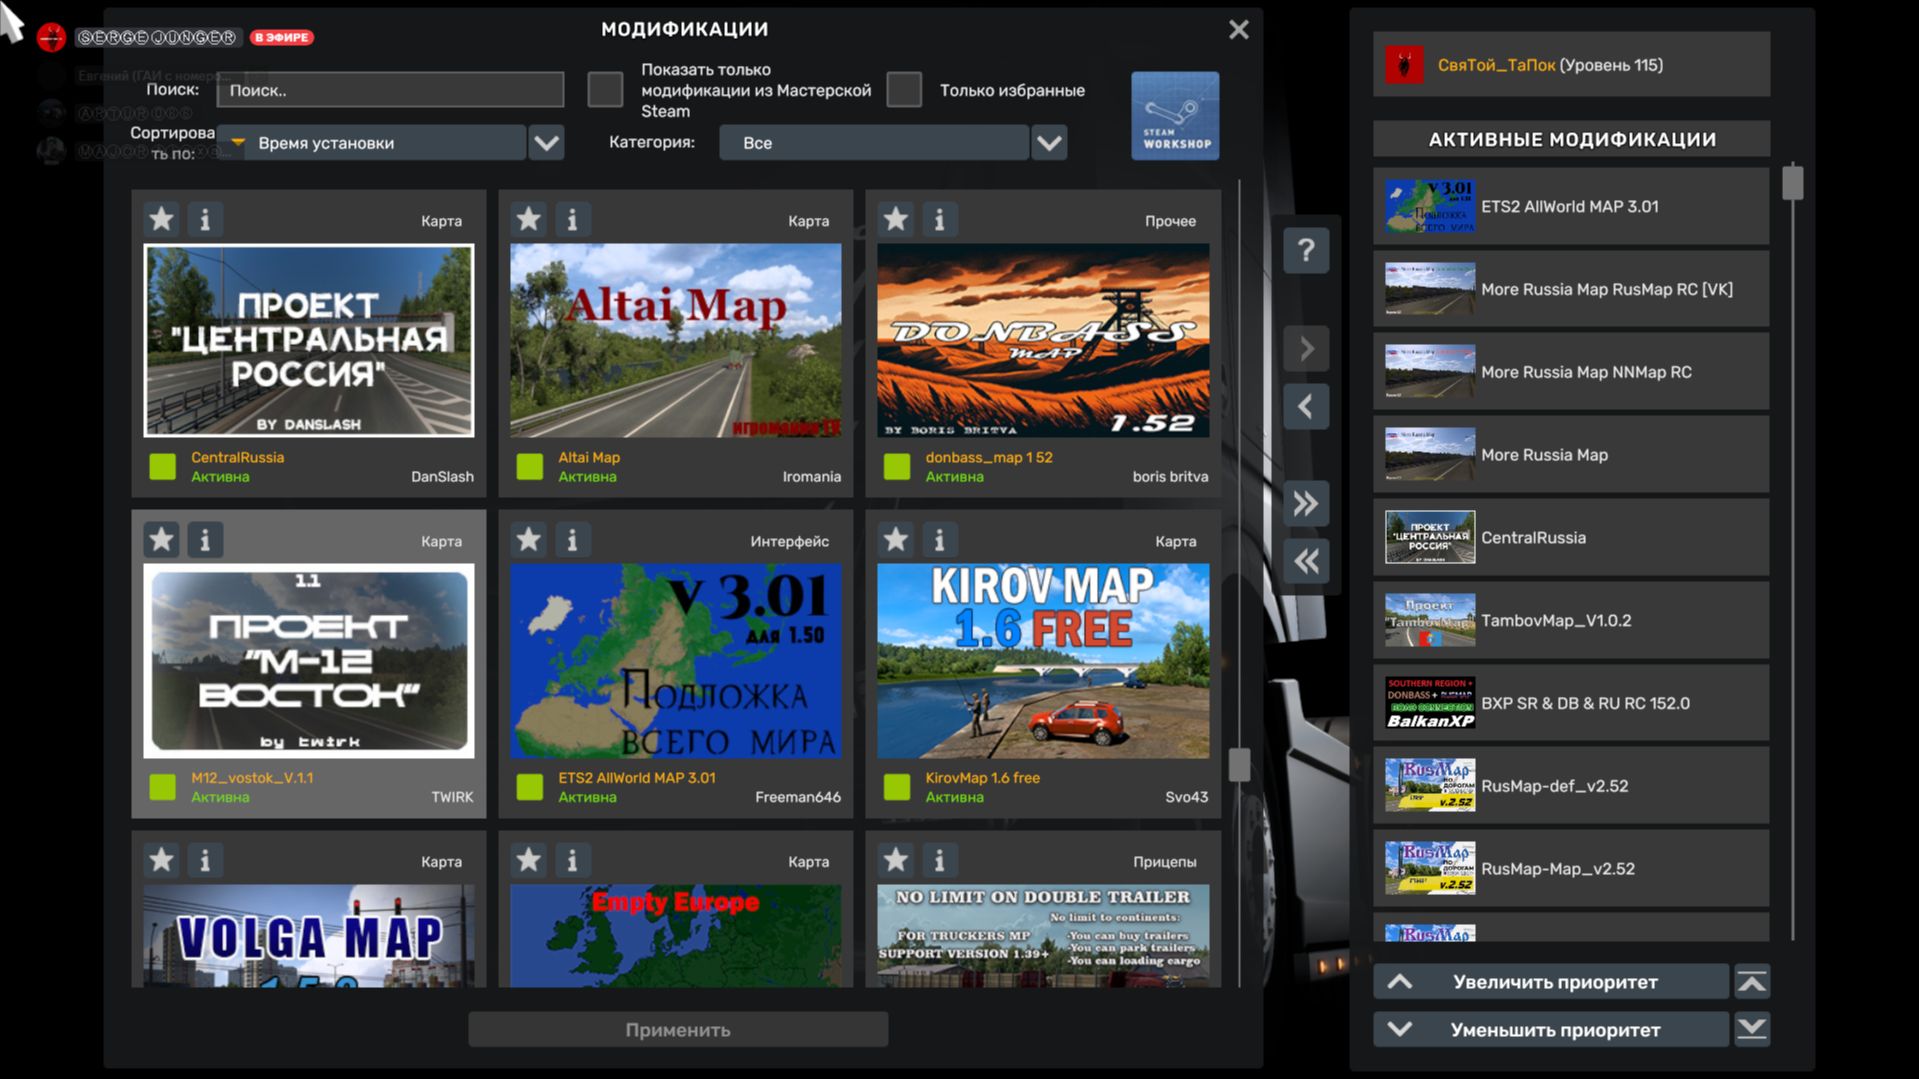
Task: Move mod to top priority
Action: point(1752,982)
